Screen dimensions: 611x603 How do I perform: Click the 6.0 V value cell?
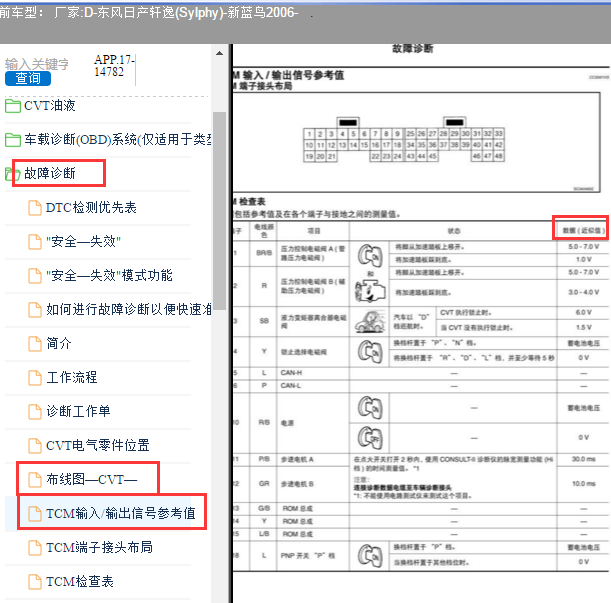583,312
